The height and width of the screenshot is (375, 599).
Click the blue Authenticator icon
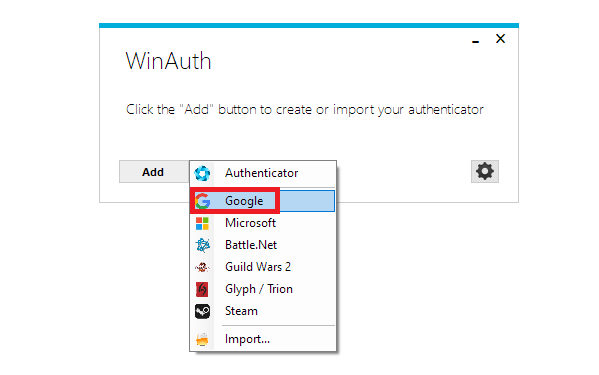[202, 173]
